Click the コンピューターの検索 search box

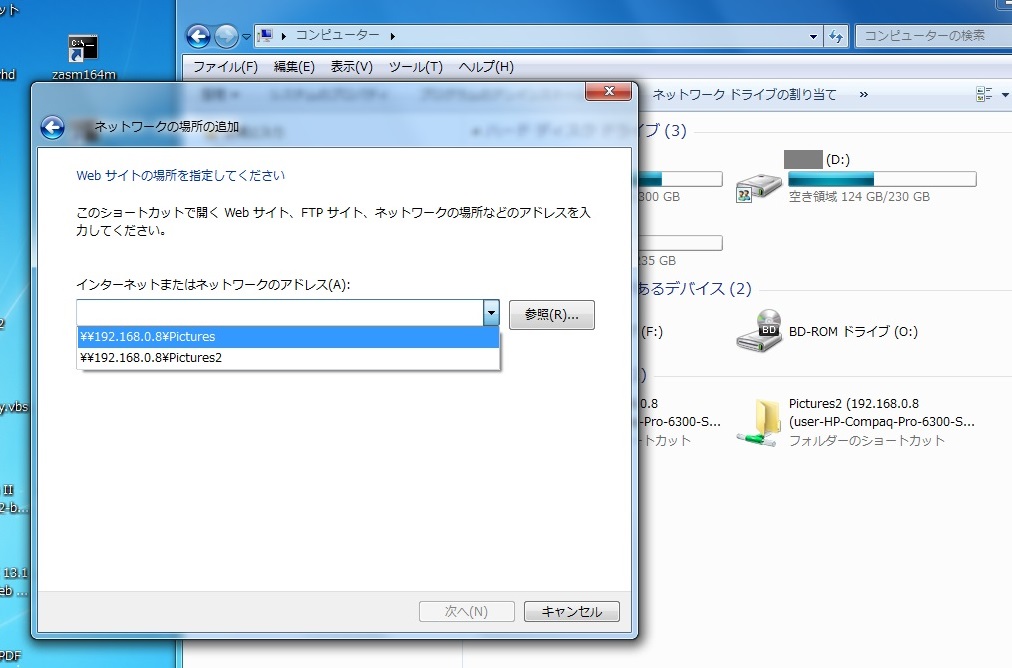(x=930, y=36)
